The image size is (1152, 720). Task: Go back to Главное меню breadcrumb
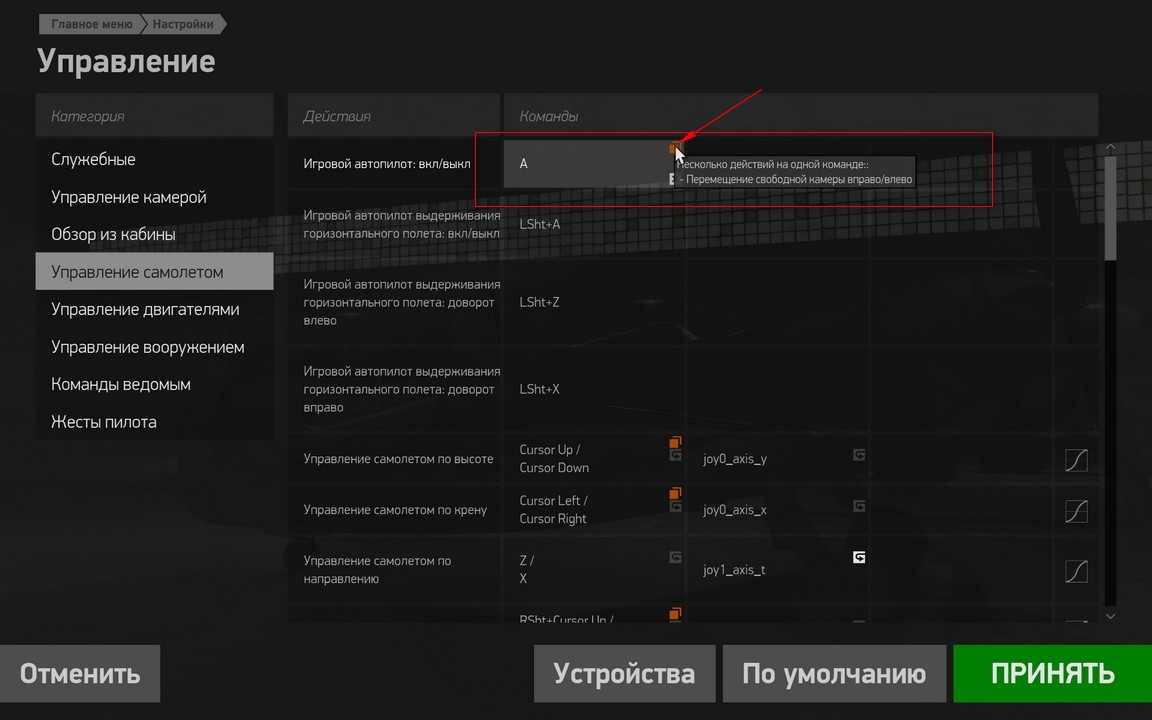pyautogui.click(x=90, y=24)
